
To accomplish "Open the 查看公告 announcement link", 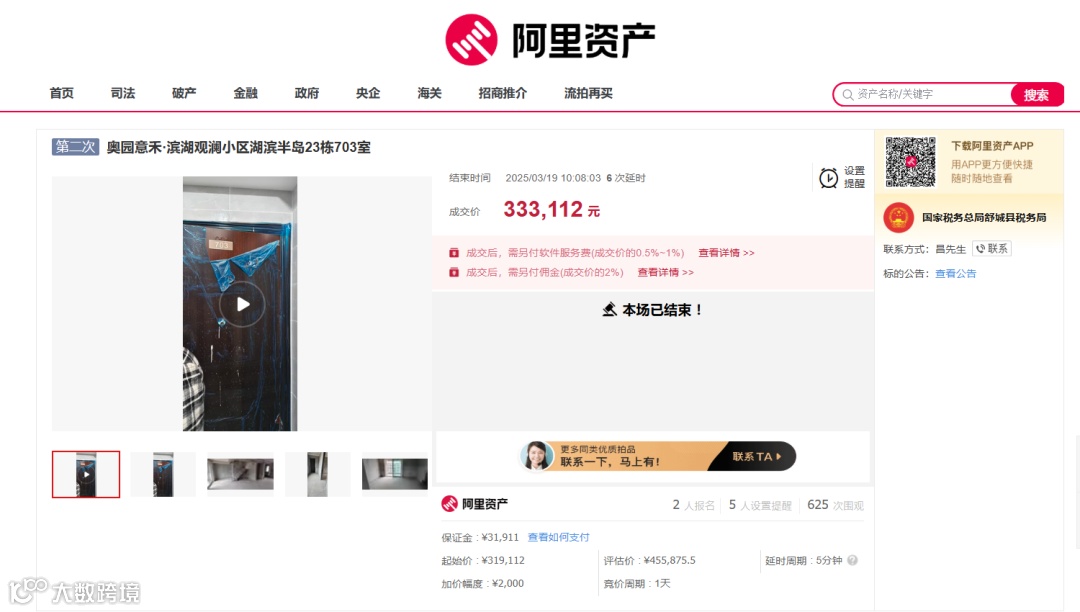I will coord(955,273).
